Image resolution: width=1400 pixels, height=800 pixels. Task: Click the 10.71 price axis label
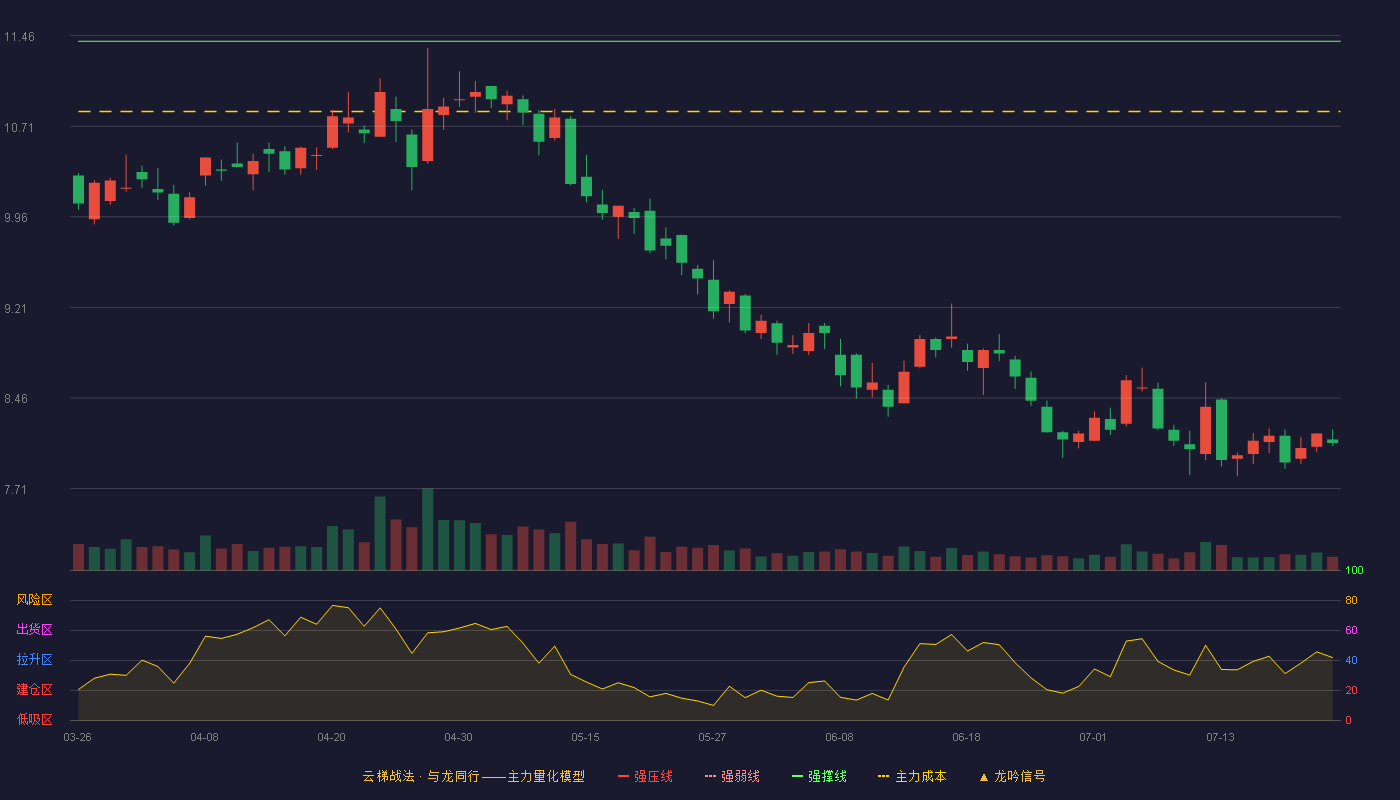[x=19, y=127]
